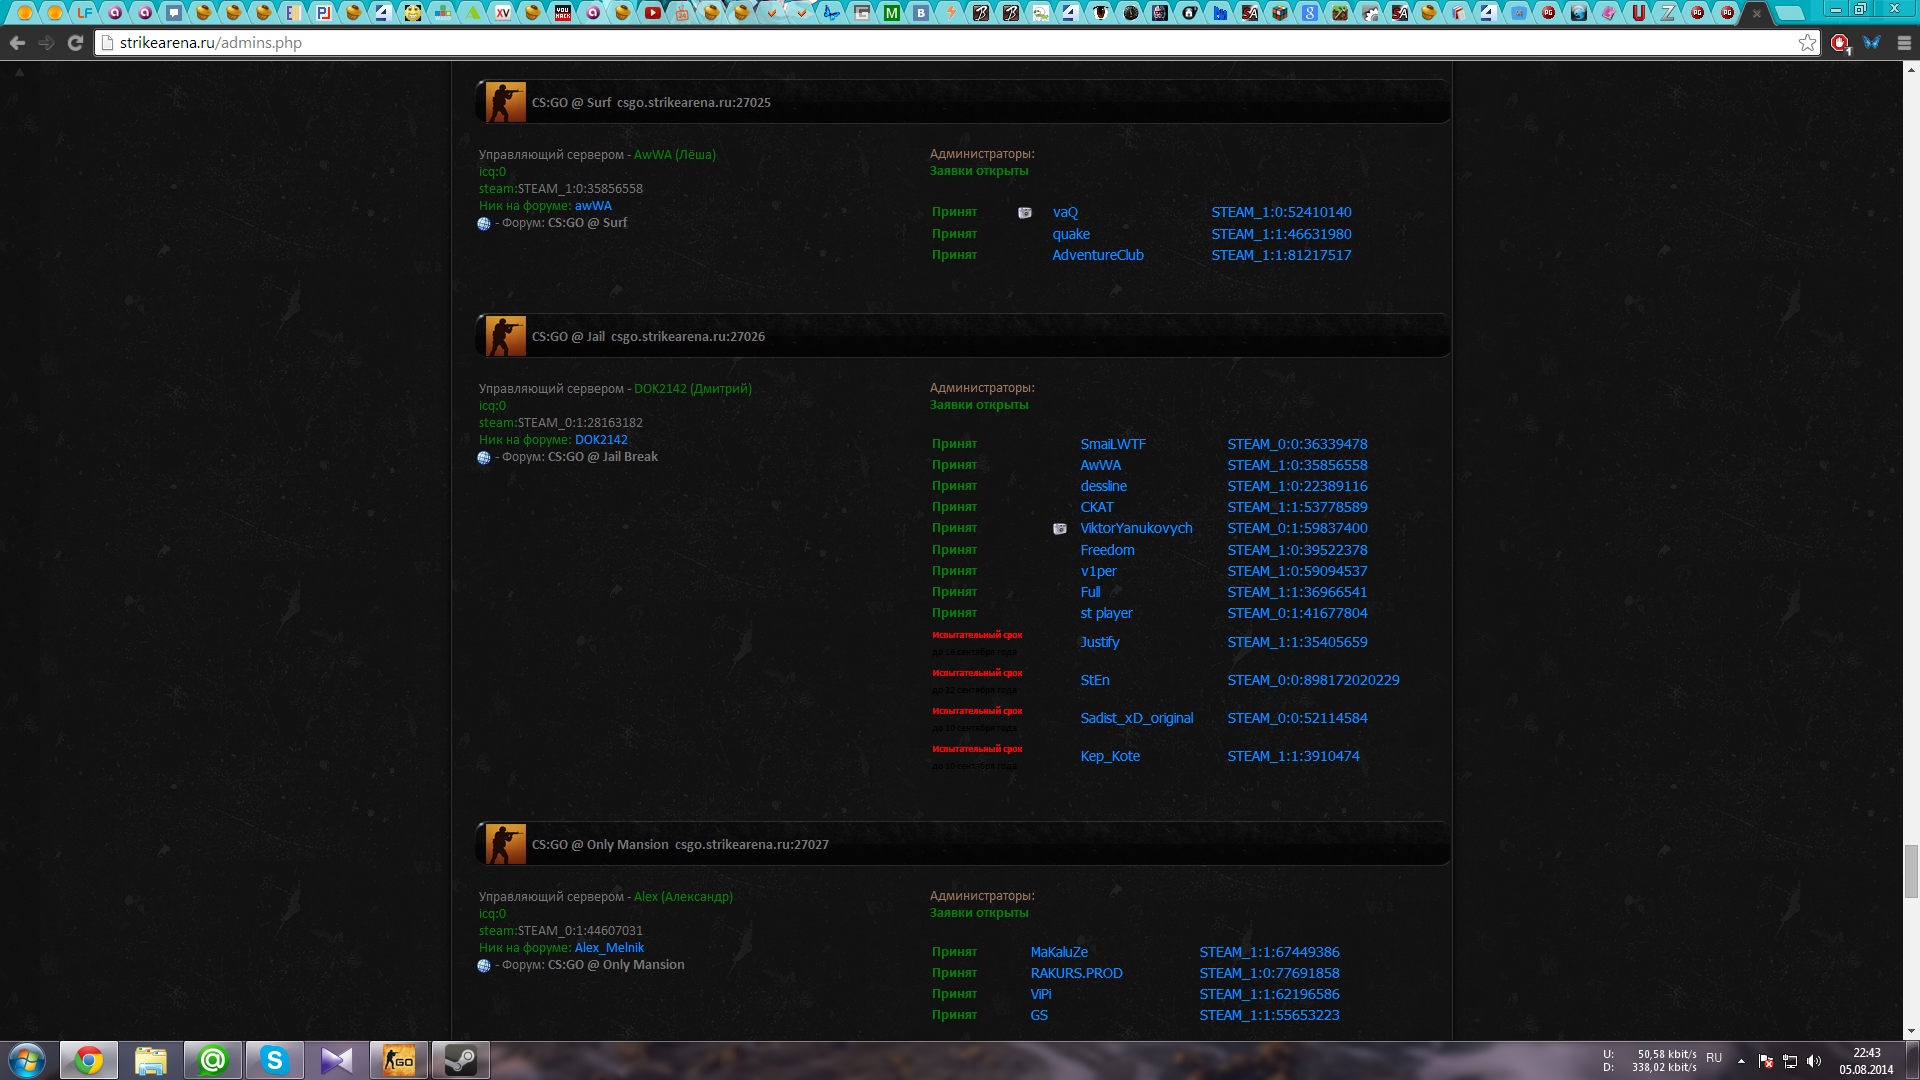Open Mail.ru Agent from the taskbar

(212, 1060)
